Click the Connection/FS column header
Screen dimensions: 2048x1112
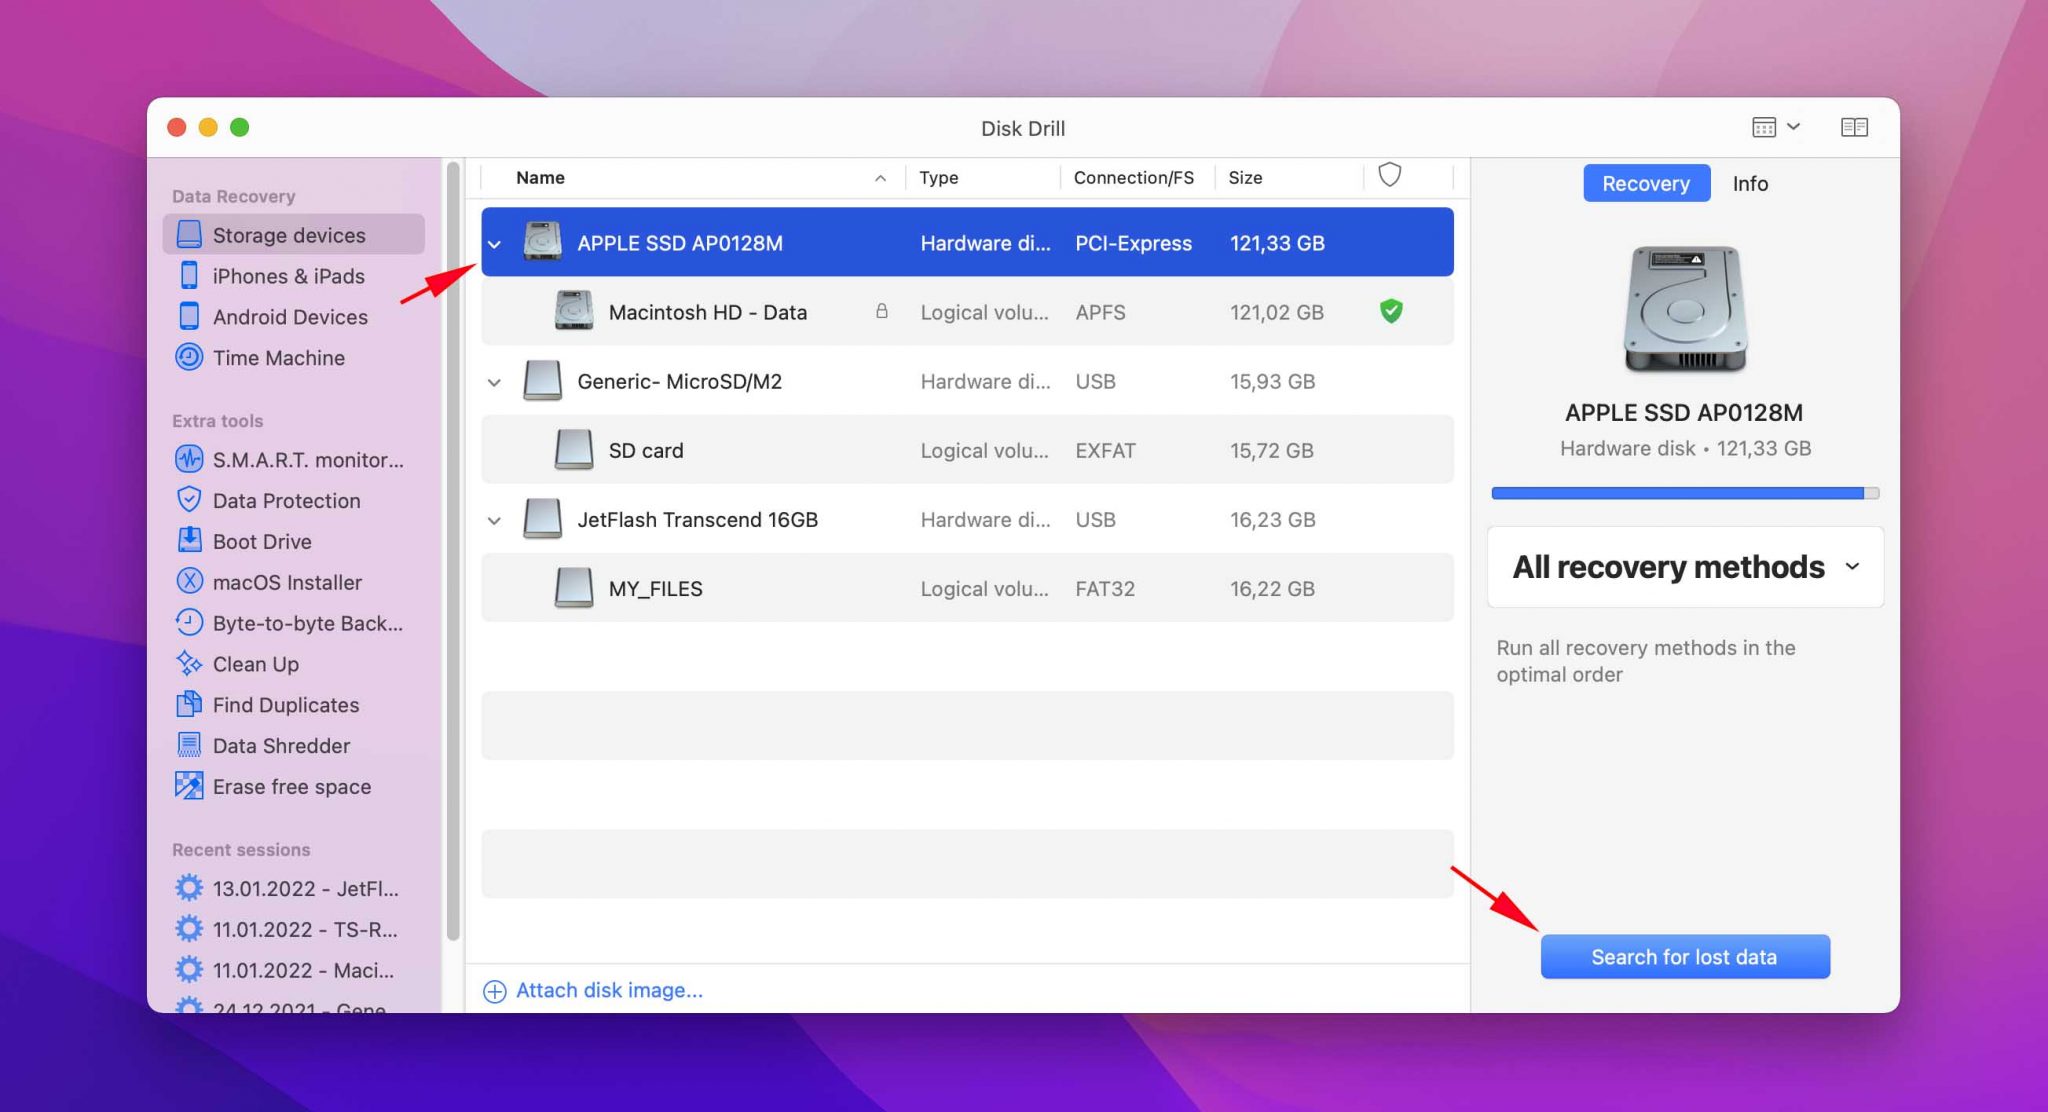click(1134, 177)
